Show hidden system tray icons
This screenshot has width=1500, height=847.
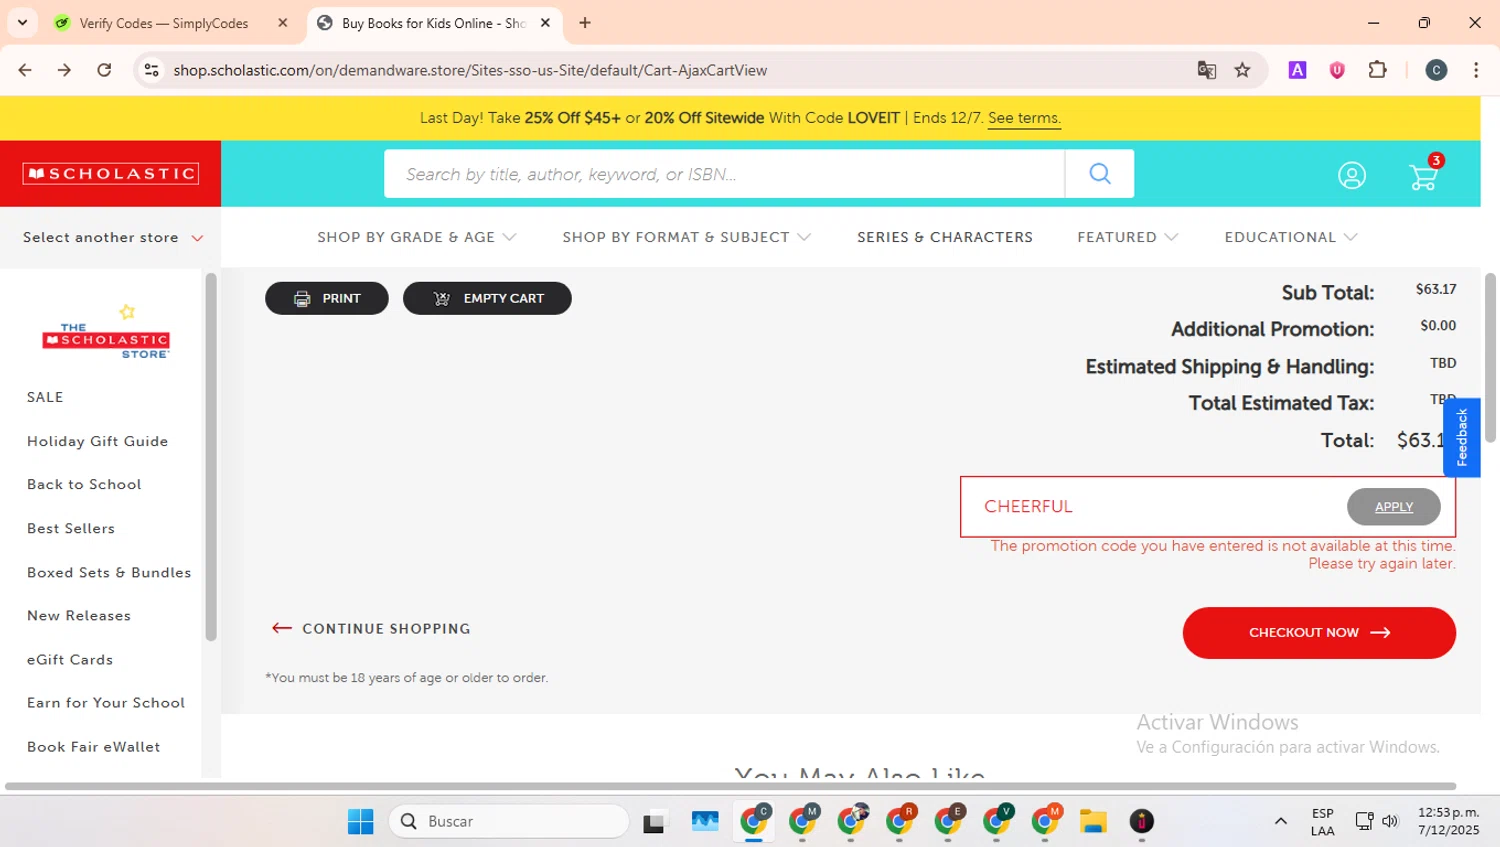(1281, 821)
